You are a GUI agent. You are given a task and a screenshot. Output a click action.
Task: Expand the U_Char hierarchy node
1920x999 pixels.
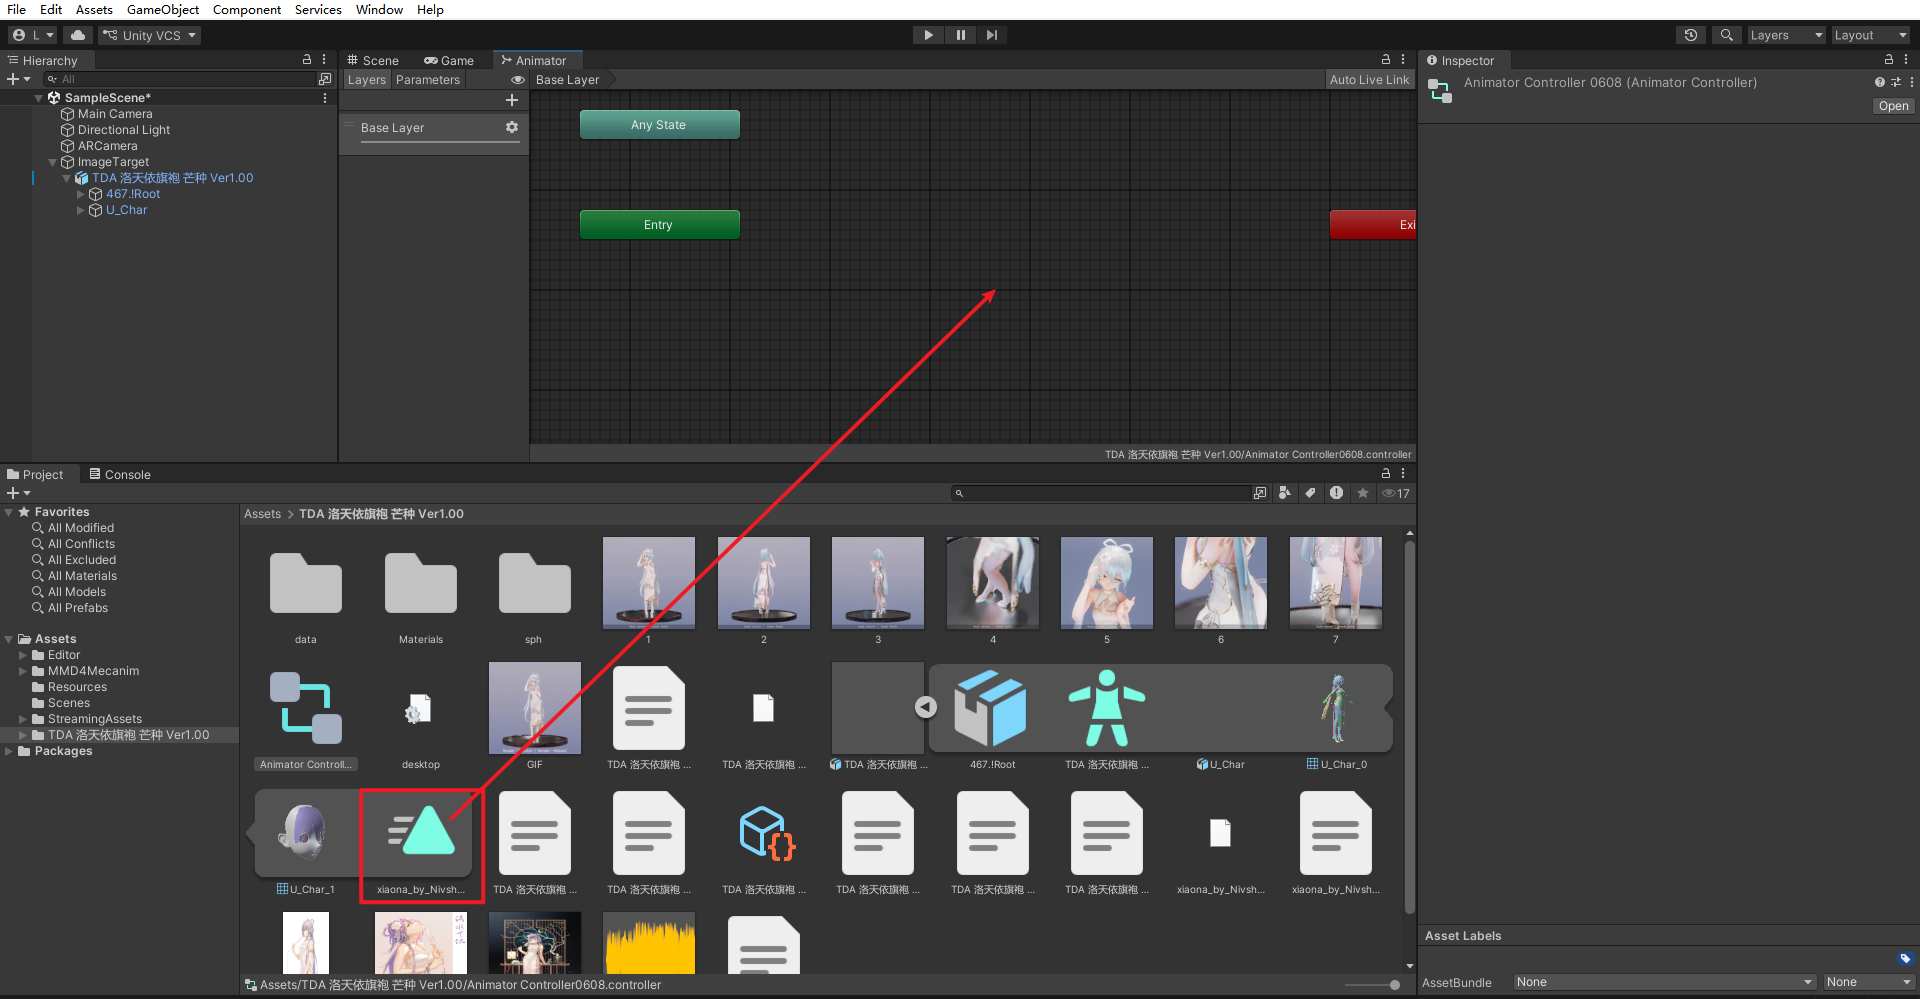(x=81, y=210)
